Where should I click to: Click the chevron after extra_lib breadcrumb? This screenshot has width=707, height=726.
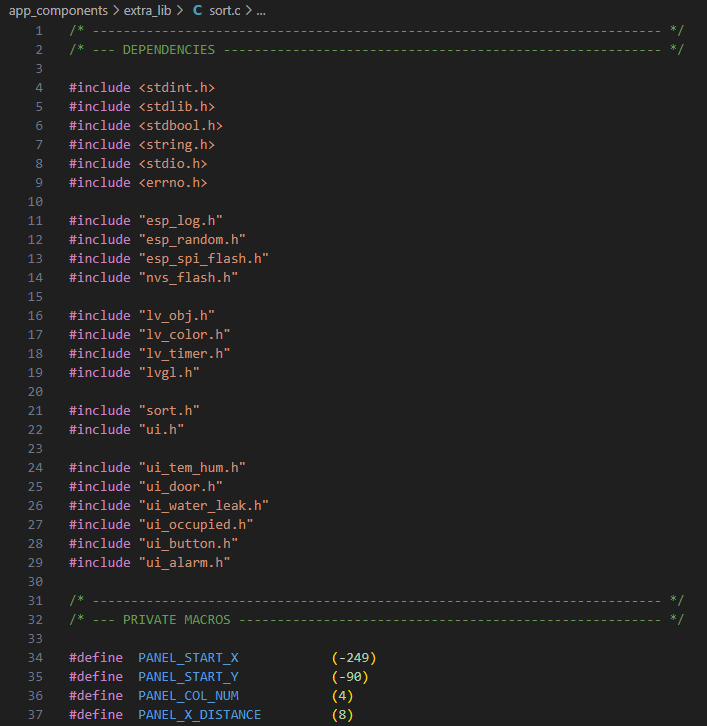tap(180, 11)
